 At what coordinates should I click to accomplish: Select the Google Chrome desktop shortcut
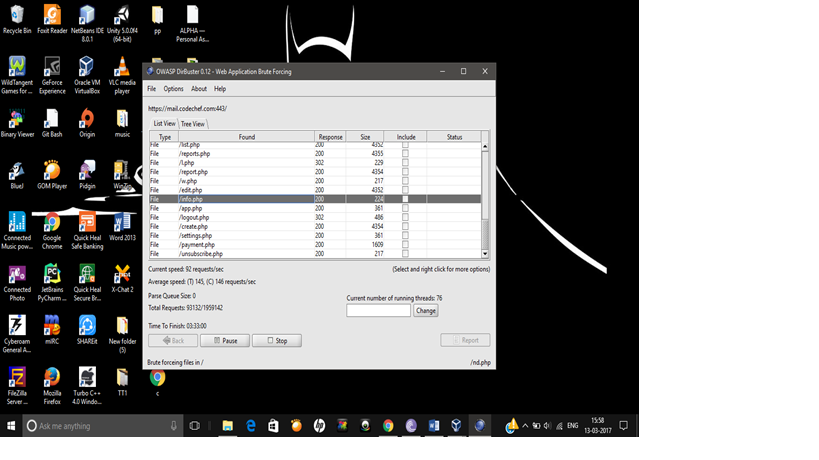coord(52,231)
